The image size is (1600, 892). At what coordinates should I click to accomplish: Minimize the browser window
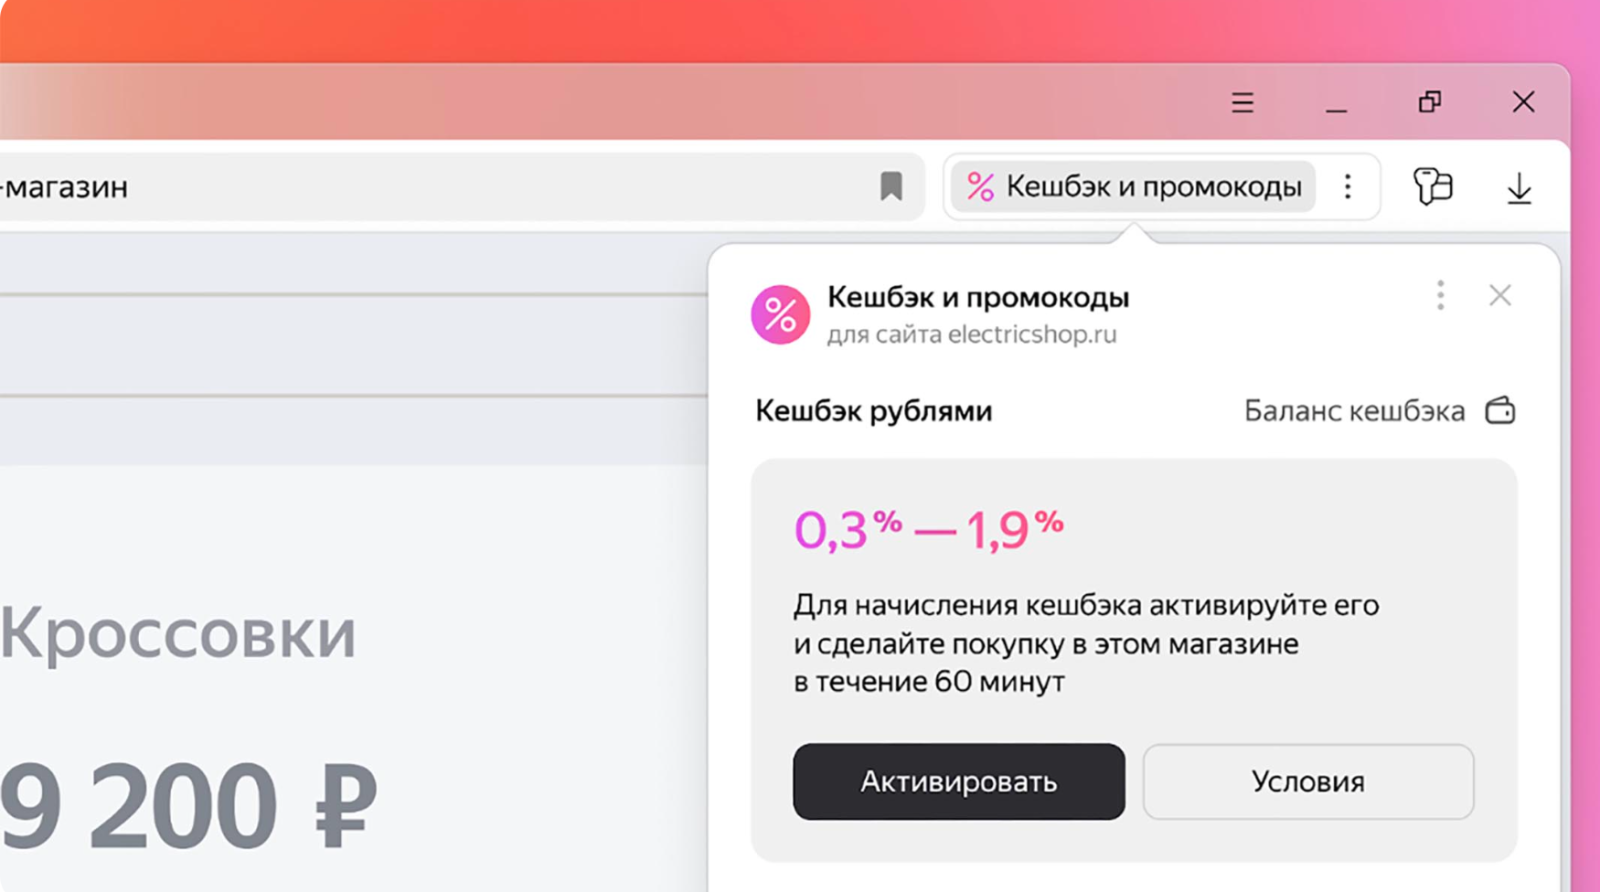pyautogui.click(x=1336, y=103)
